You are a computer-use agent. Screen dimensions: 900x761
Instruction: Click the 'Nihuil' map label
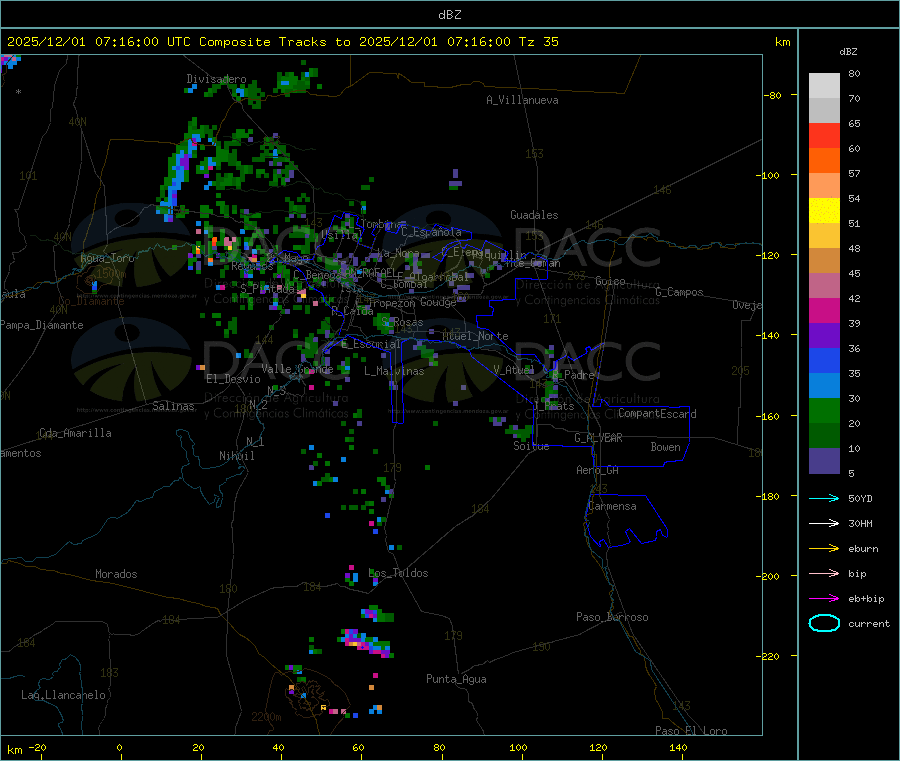pyautogui.click(x=236, y=456)
